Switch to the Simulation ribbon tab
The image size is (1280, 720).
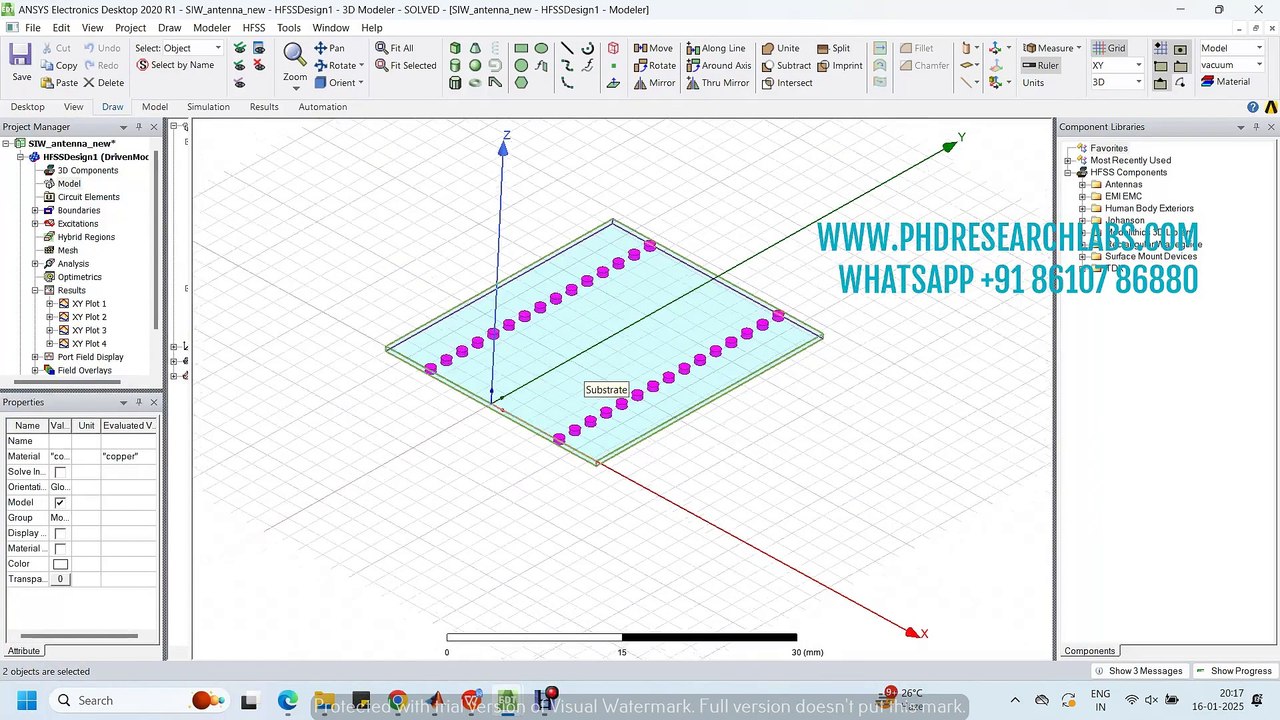(x=208, y=107)
